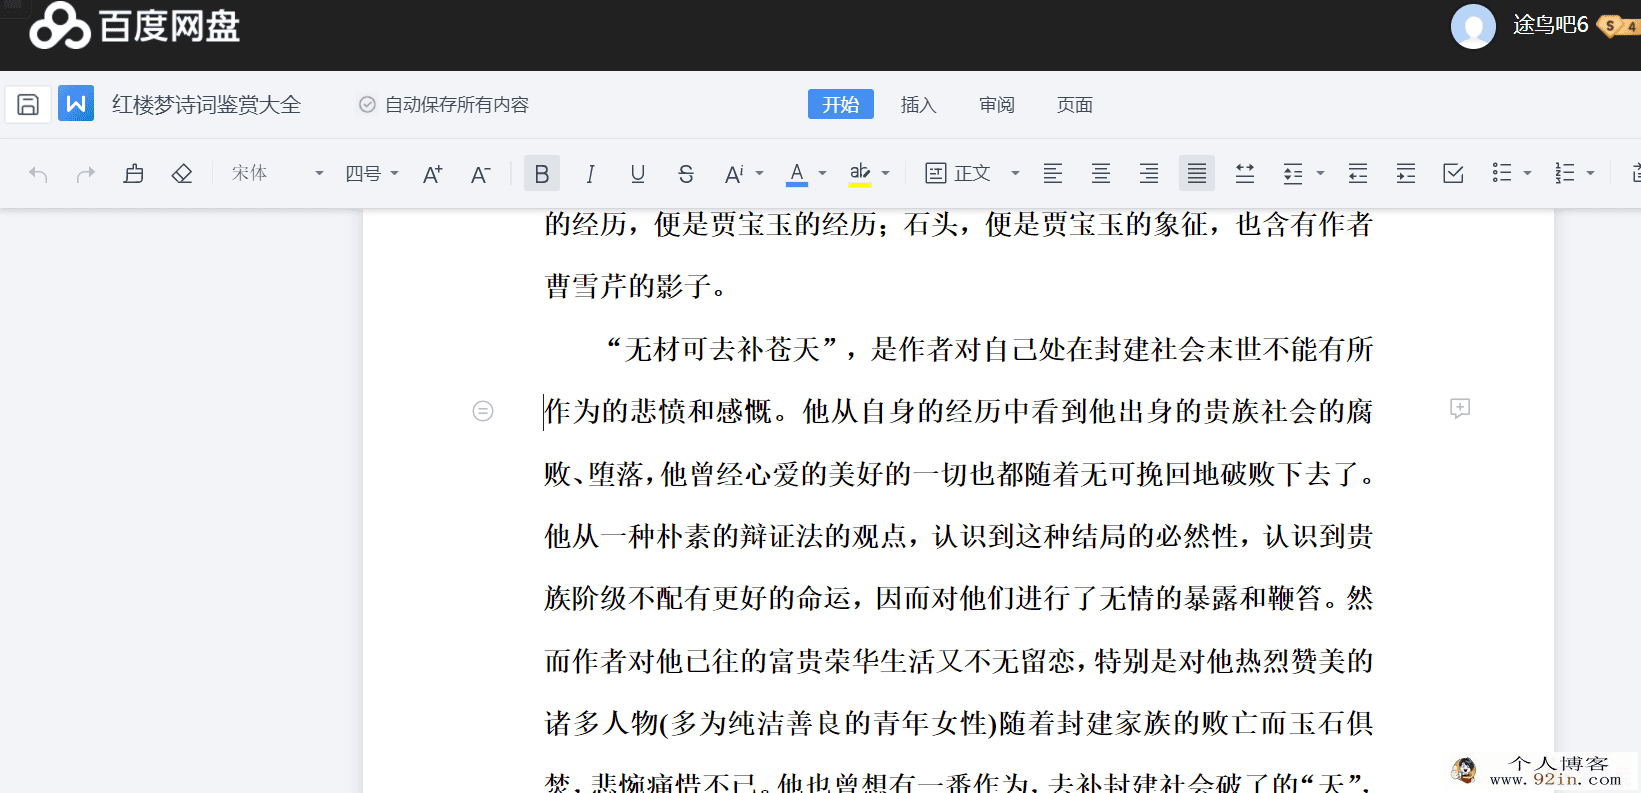Click the distributed alignment icon

click(x=1245, y=174)
